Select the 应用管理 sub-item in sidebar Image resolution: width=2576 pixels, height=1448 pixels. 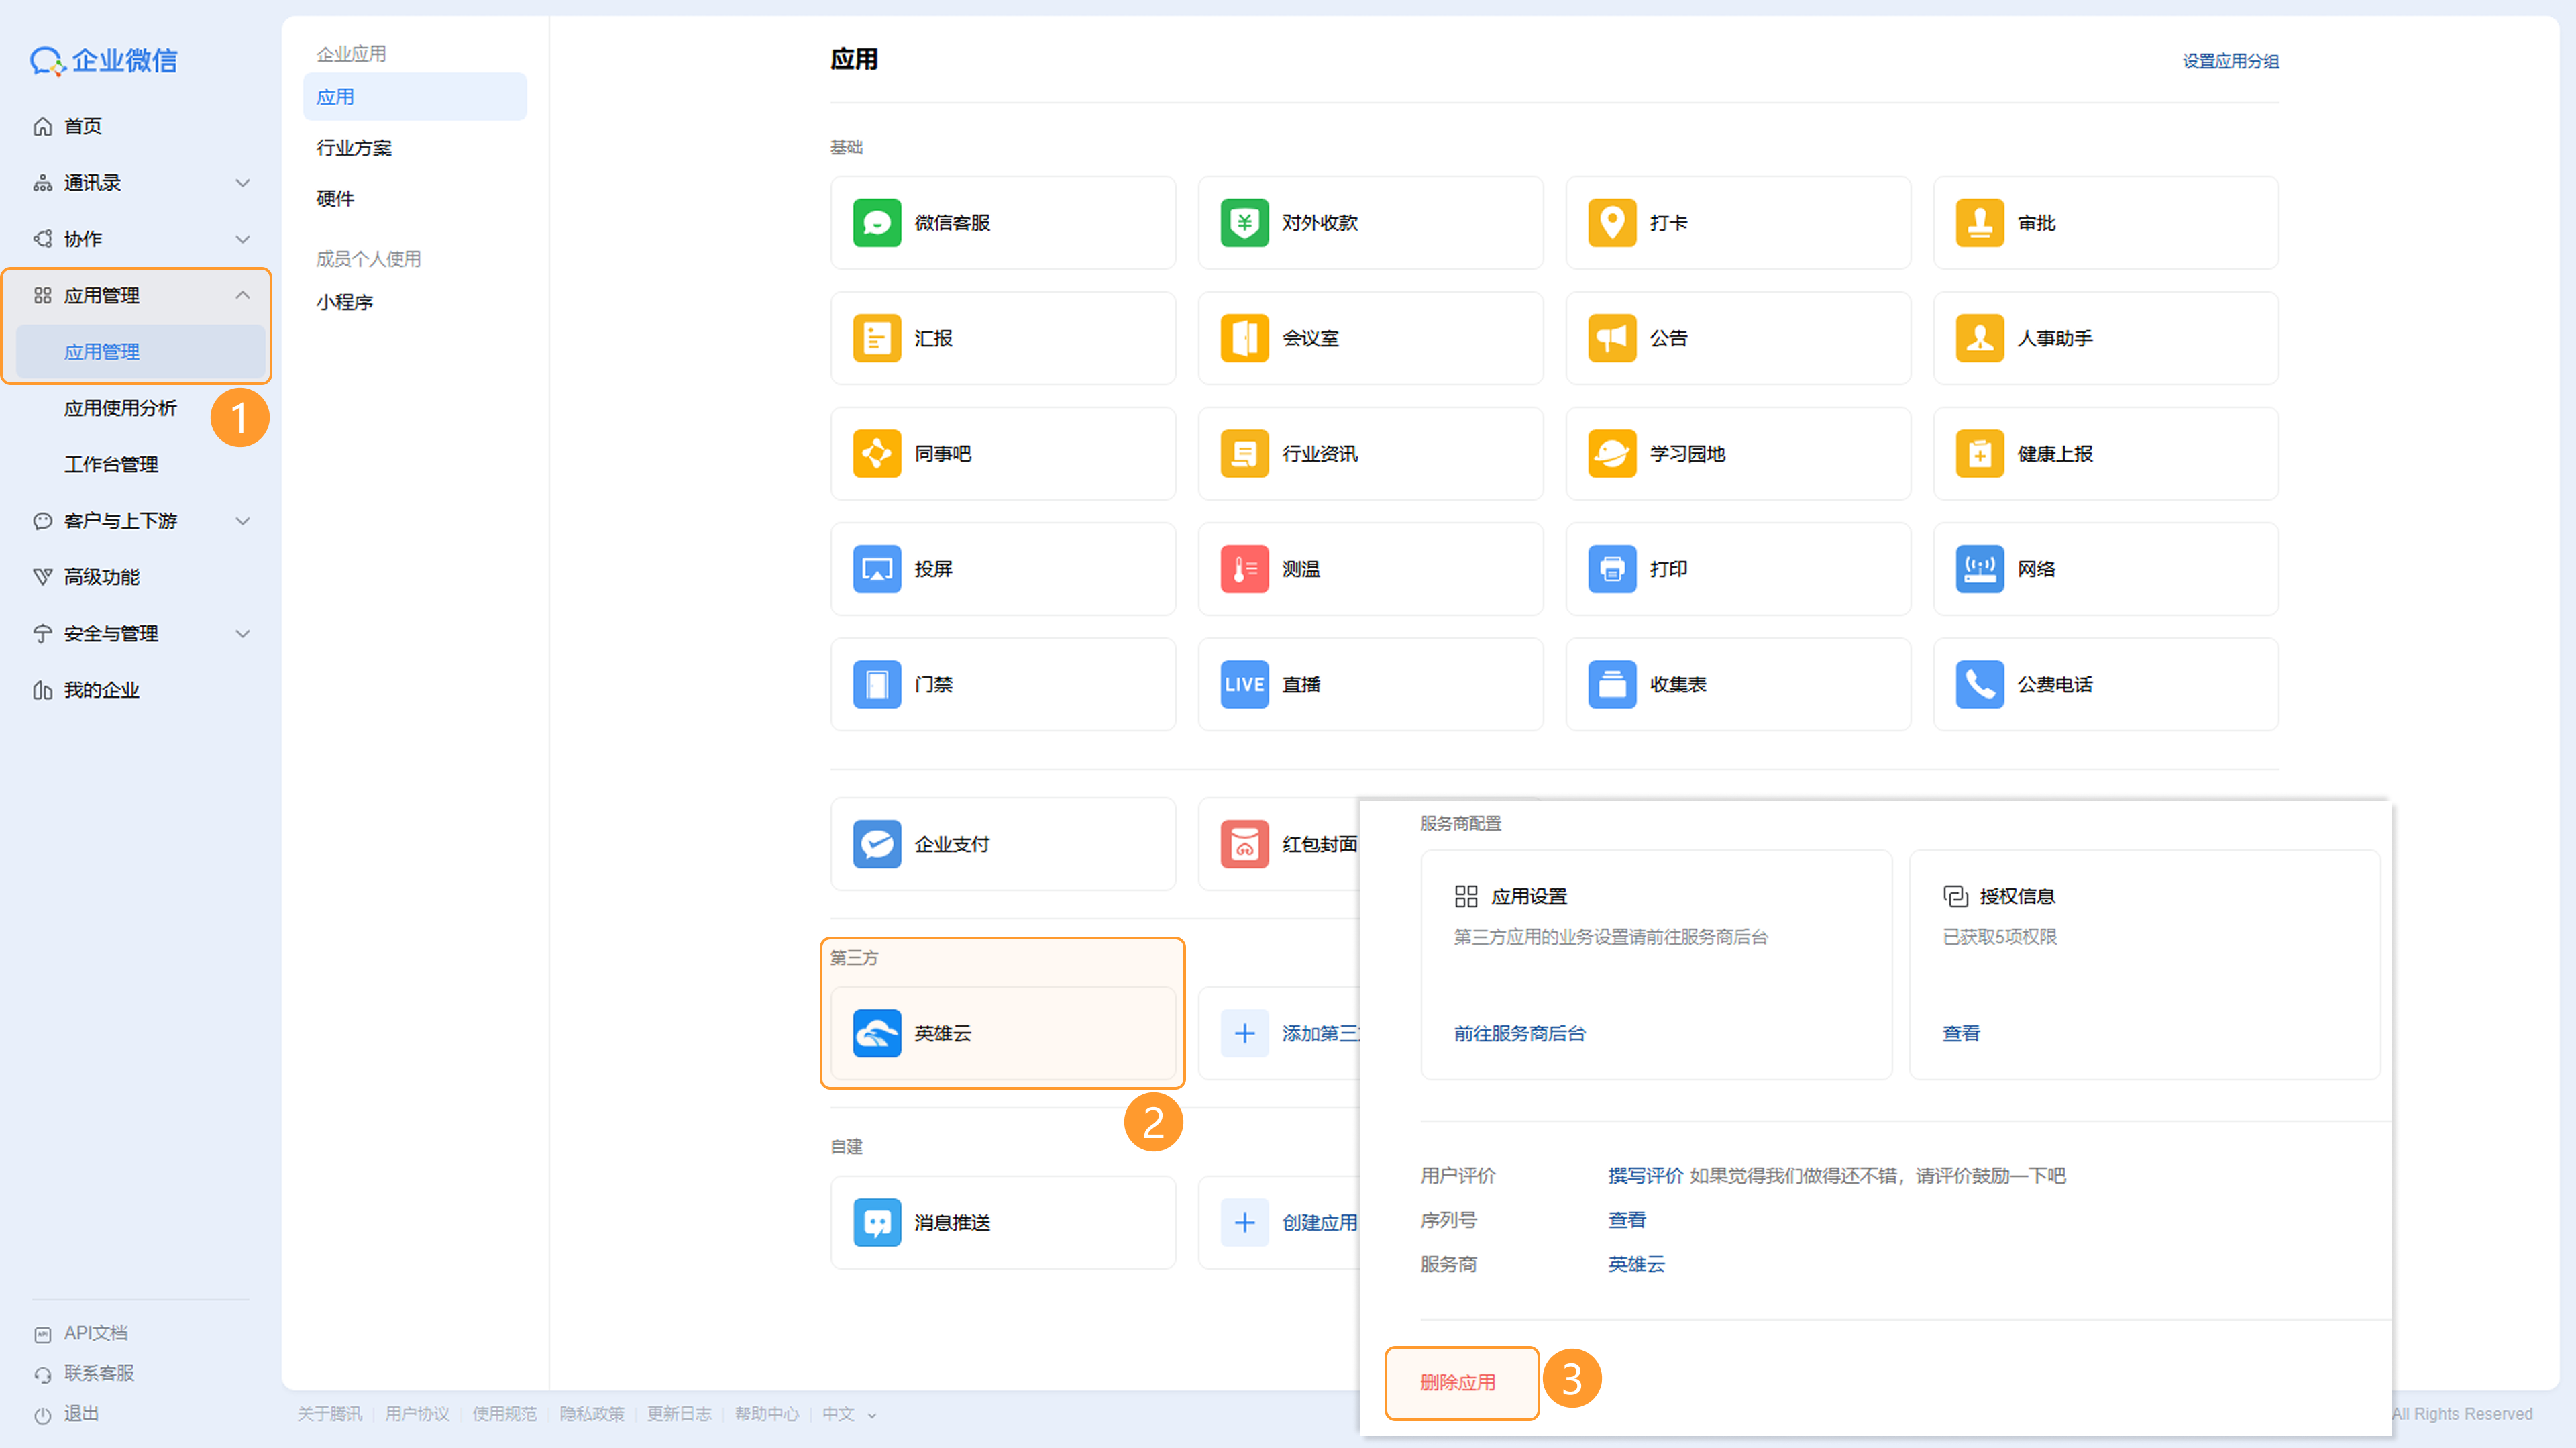pyautogui.click(x=140, y=352)
